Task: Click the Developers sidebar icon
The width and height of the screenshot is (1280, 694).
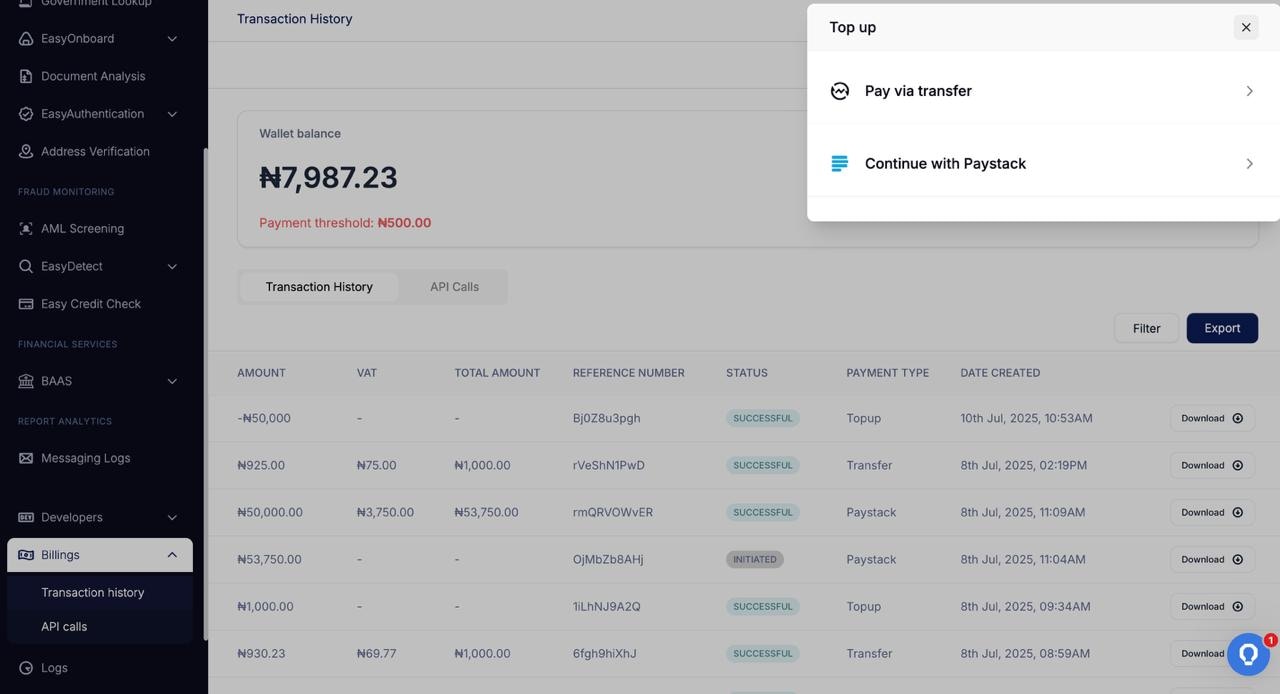Action: pyautogui.click(x=25, y=517)
